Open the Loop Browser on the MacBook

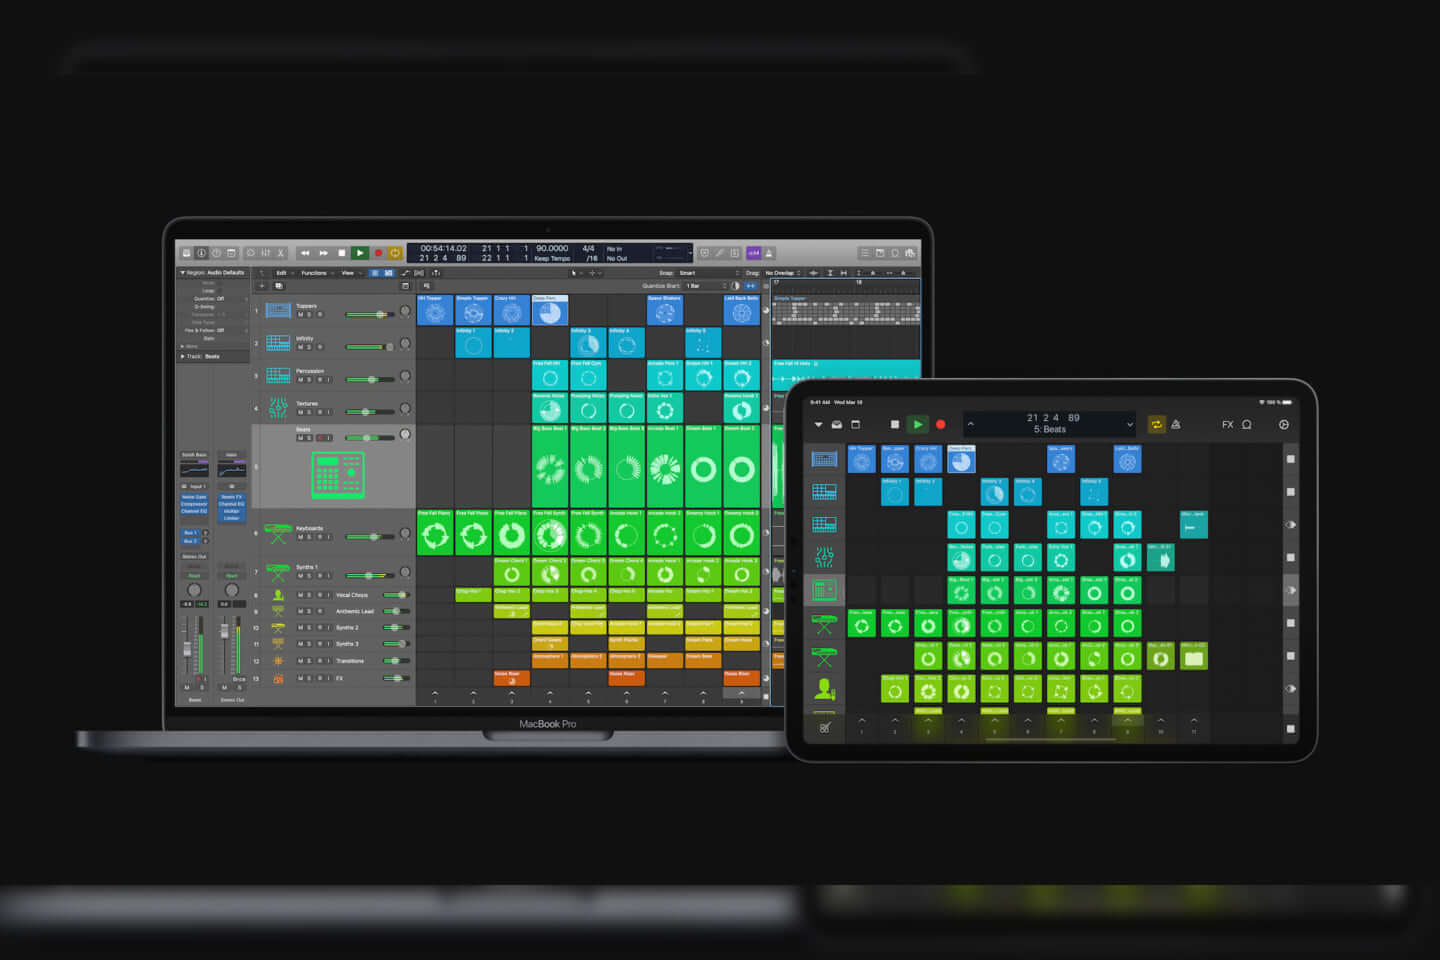pos(895,253)
